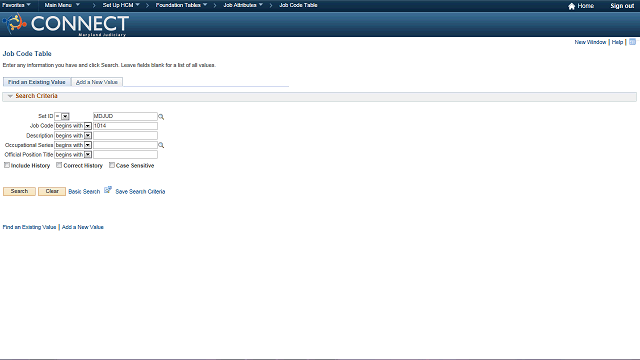Switch to the Add a New Value tab
Viewport: 640px width, 360px height.
(97, 82)
